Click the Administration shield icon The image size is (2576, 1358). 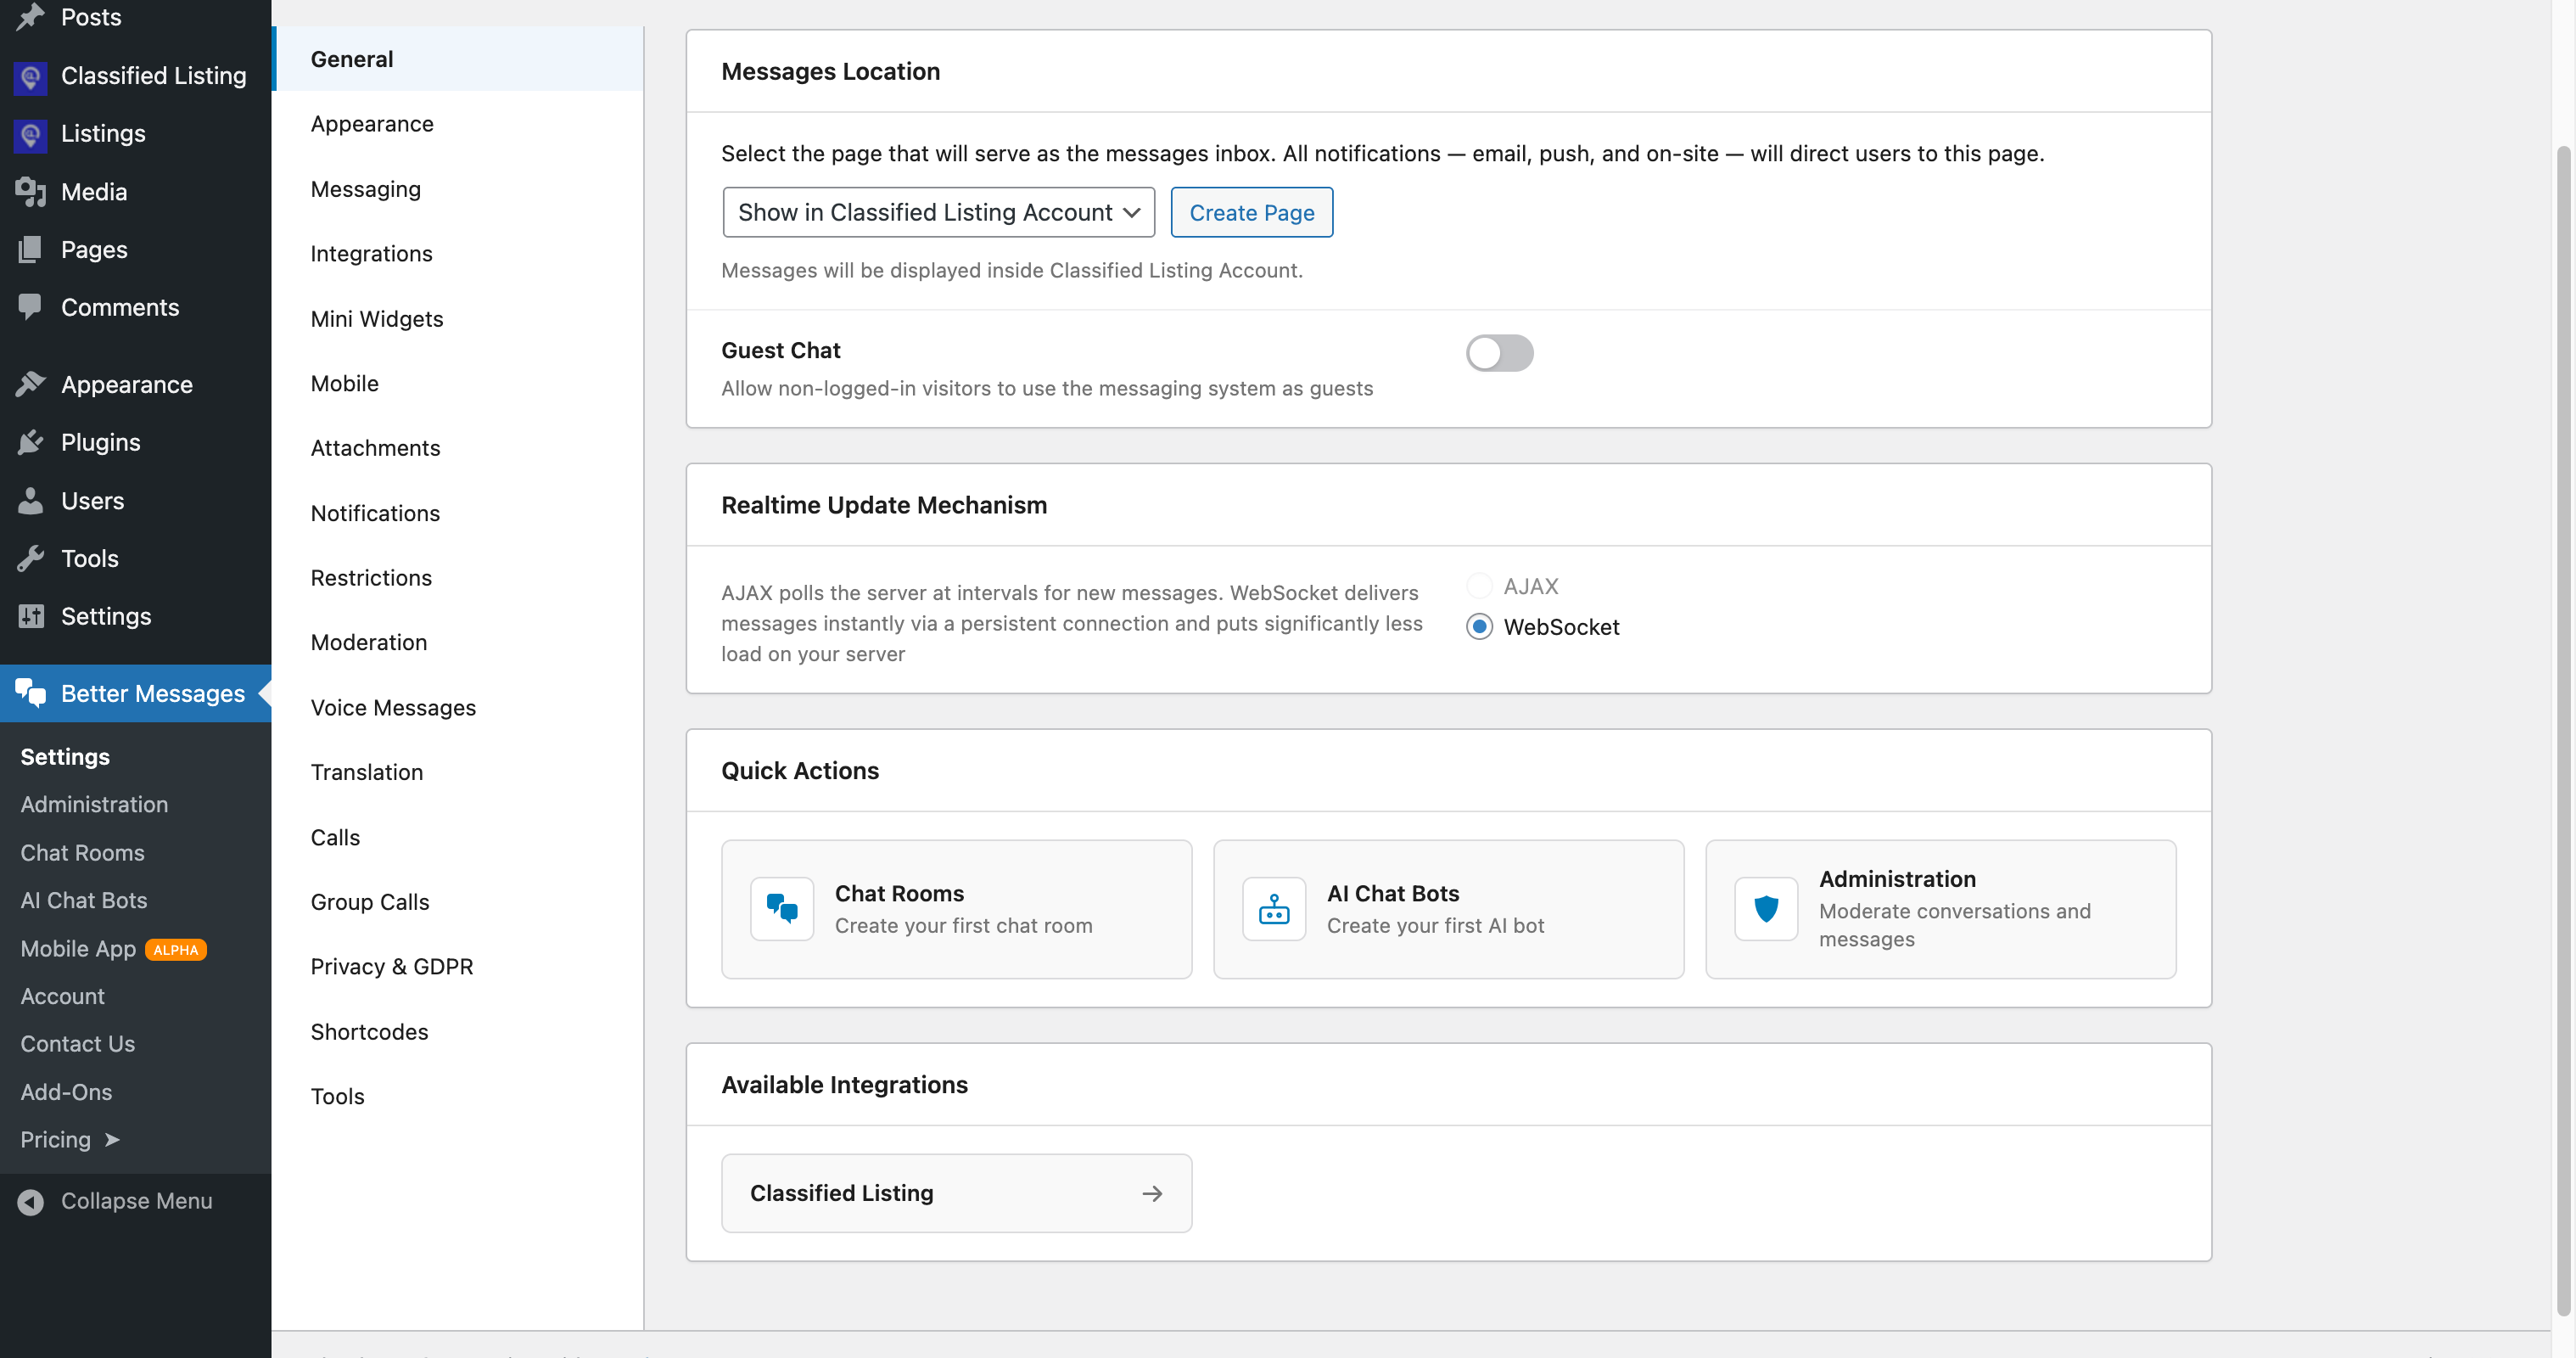tap(1766, 909)
